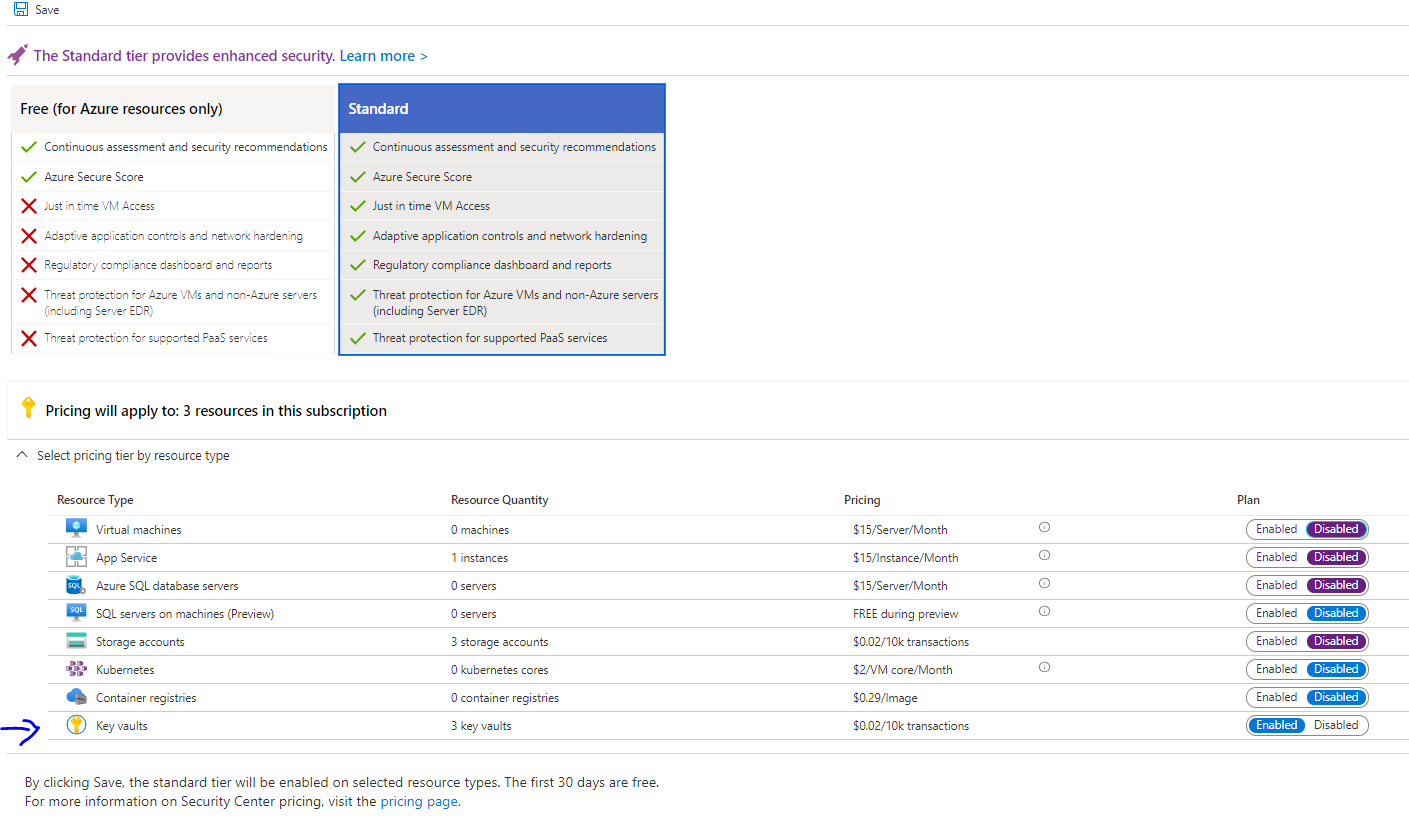Image resolution: width=1409 pixels, height=826 pixels.
Task: Click the Save button
Action: 36,9
